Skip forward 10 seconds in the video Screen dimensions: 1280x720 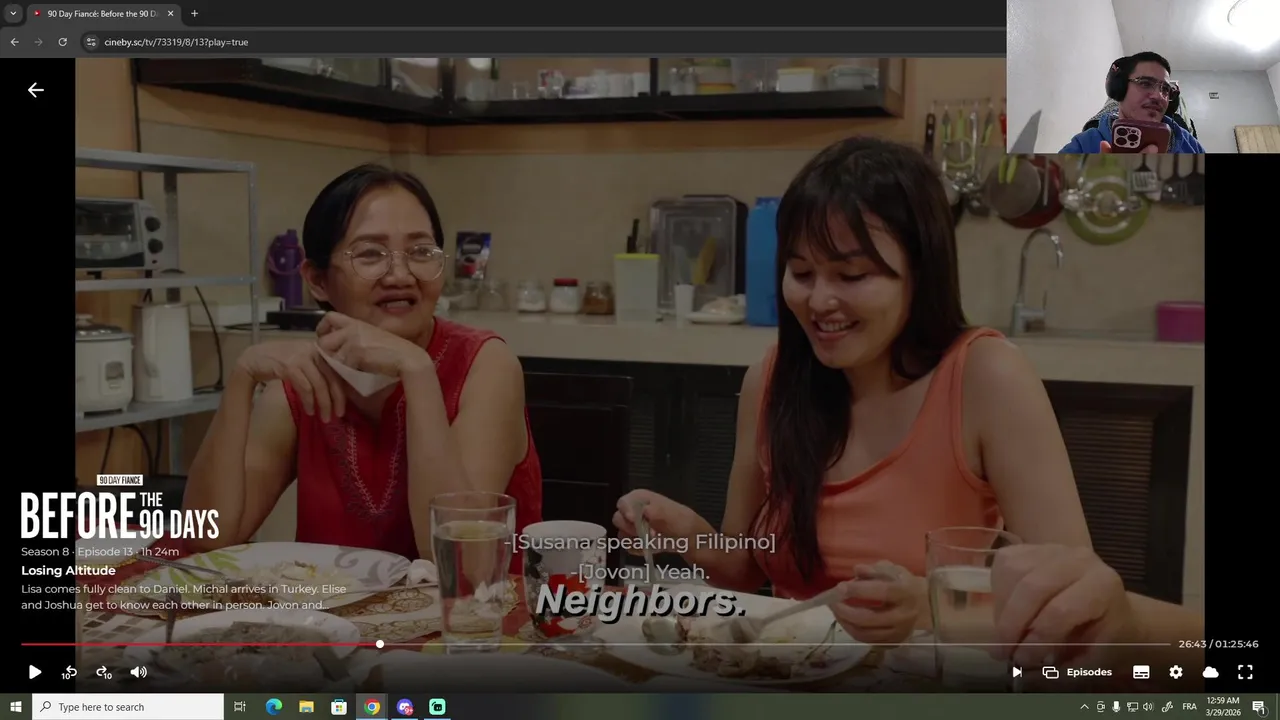click(x=104, y=672)
